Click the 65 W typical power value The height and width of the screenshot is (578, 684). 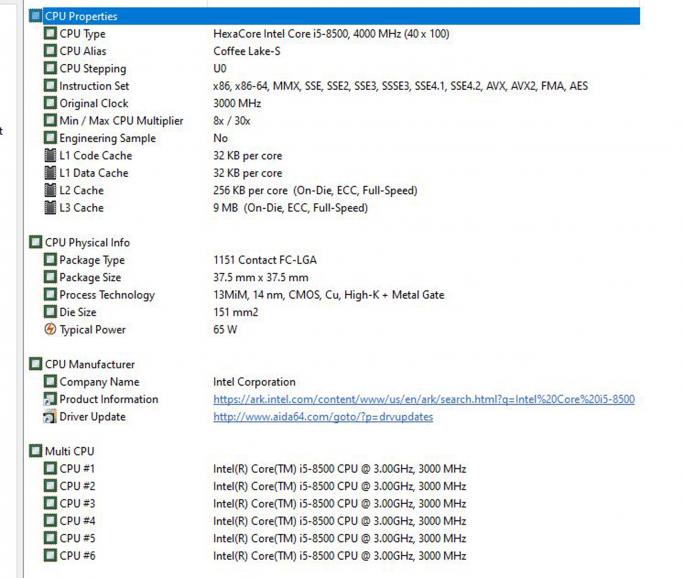point(225,329)
